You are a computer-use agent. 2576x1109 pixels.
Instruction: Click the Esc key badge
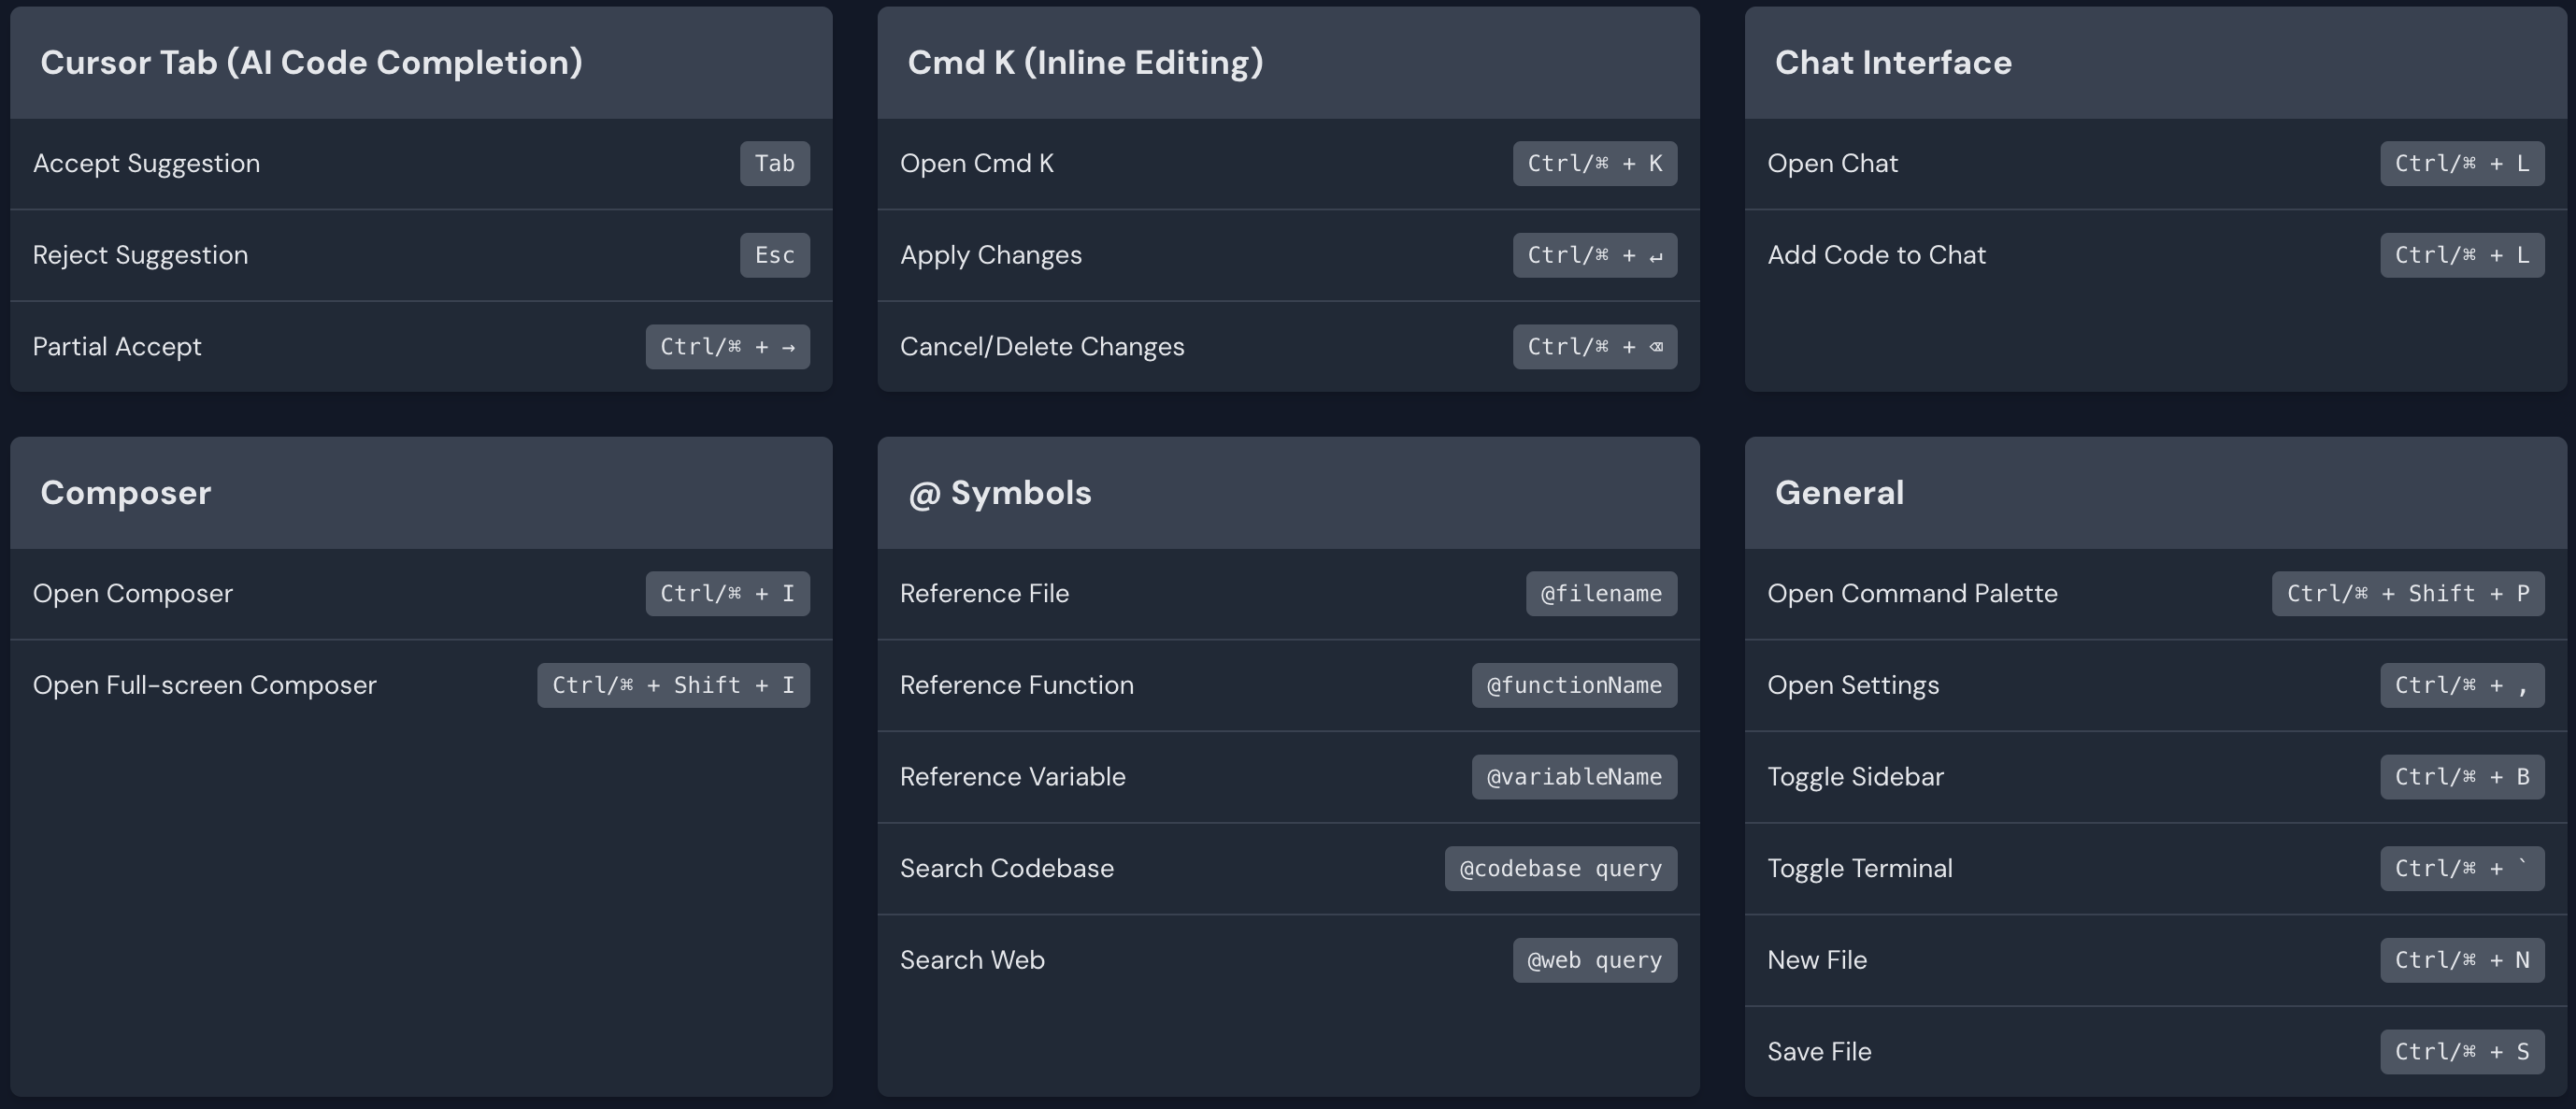pos(775,255)
